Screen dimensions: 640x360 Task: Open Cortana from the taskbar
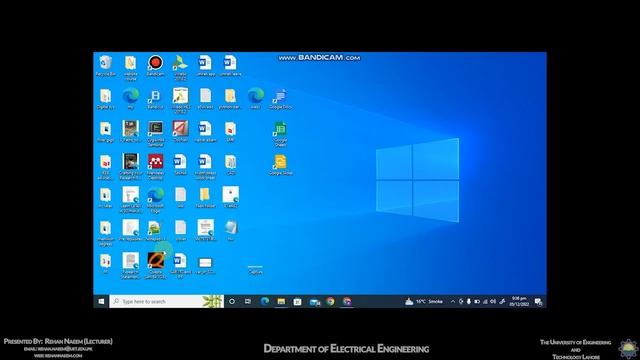pos(232,301)
